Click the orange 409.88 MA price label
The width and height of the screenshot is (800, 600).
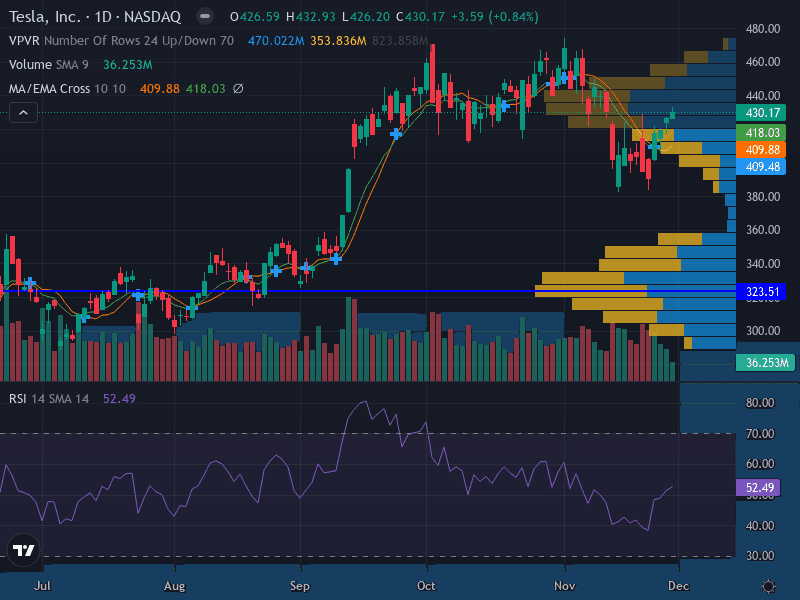[x=761, y=149]
